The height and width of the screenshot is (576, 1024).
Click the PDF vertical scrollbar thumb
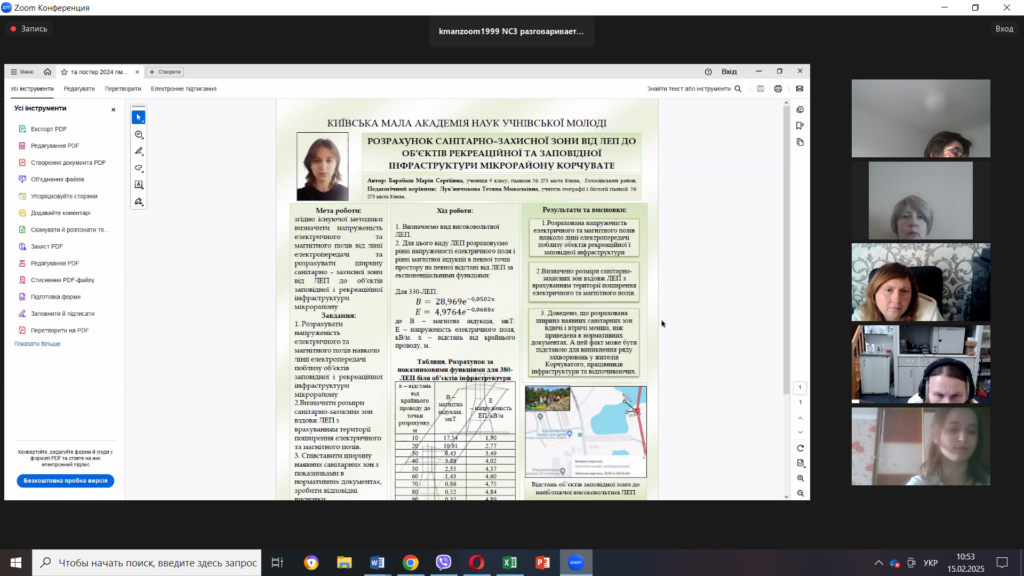click(786, 250)
